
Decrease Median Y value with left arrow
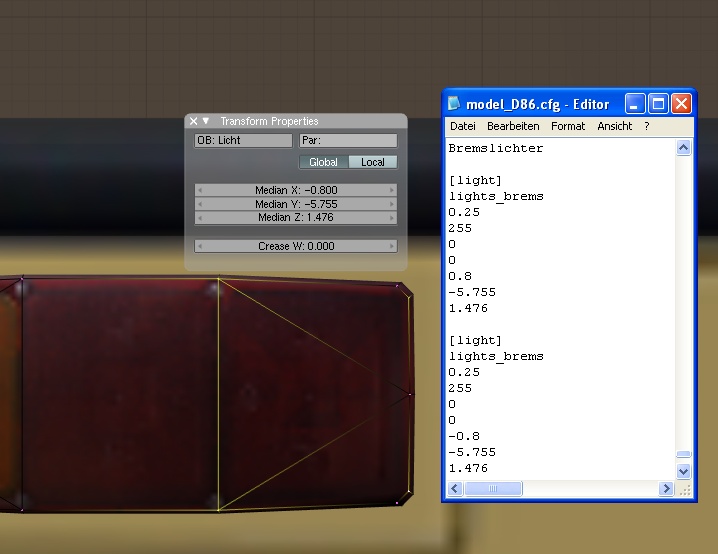(200, 204)
